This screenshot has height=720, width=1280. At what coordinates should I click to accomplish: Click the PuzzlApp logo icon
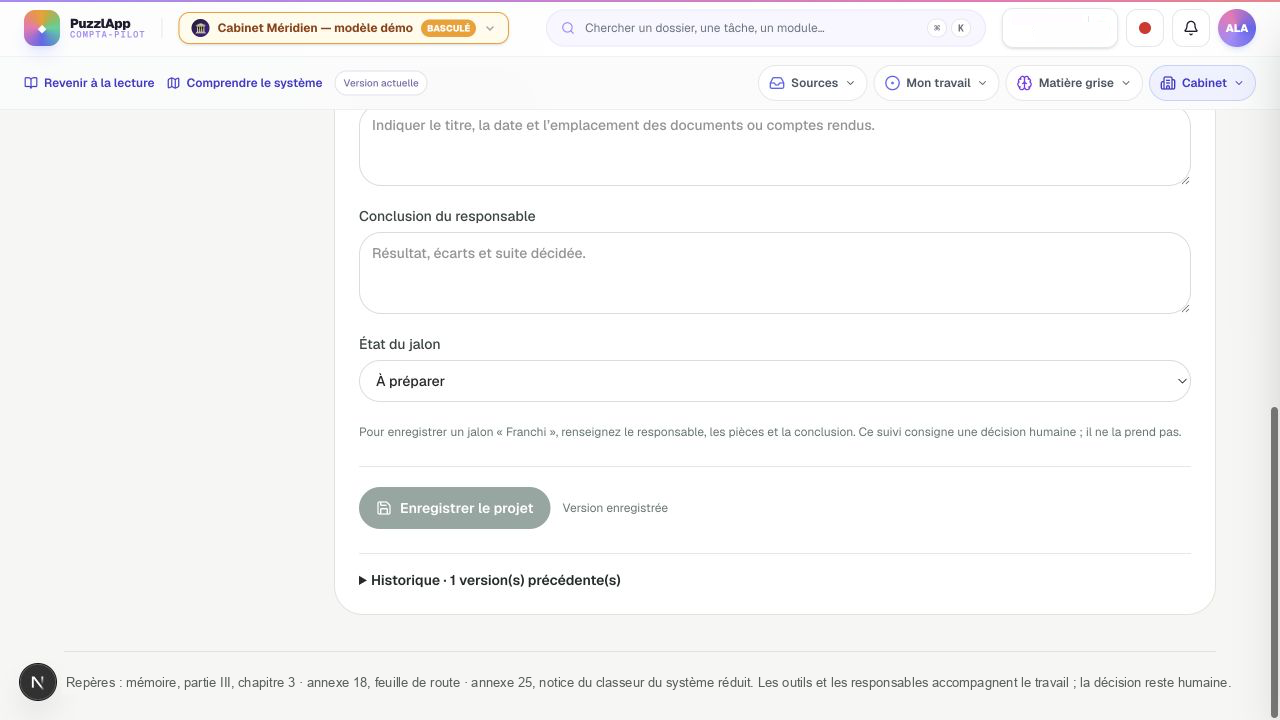coord(42,28)
